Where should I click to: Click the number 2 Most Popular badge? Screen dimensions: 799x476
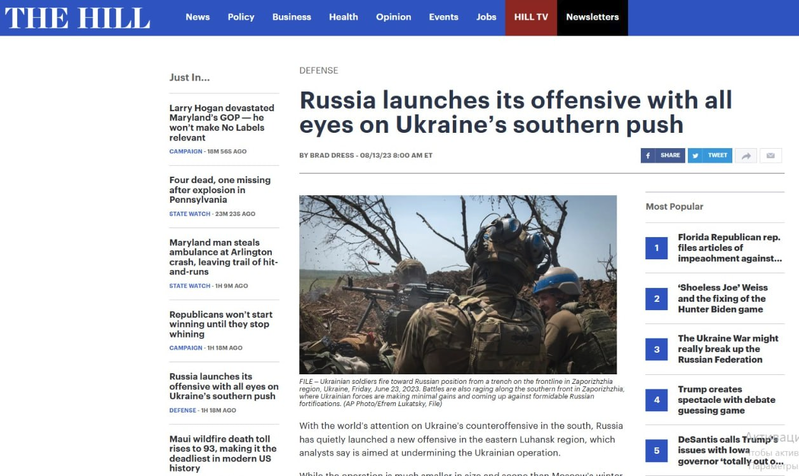click(656, 299)
